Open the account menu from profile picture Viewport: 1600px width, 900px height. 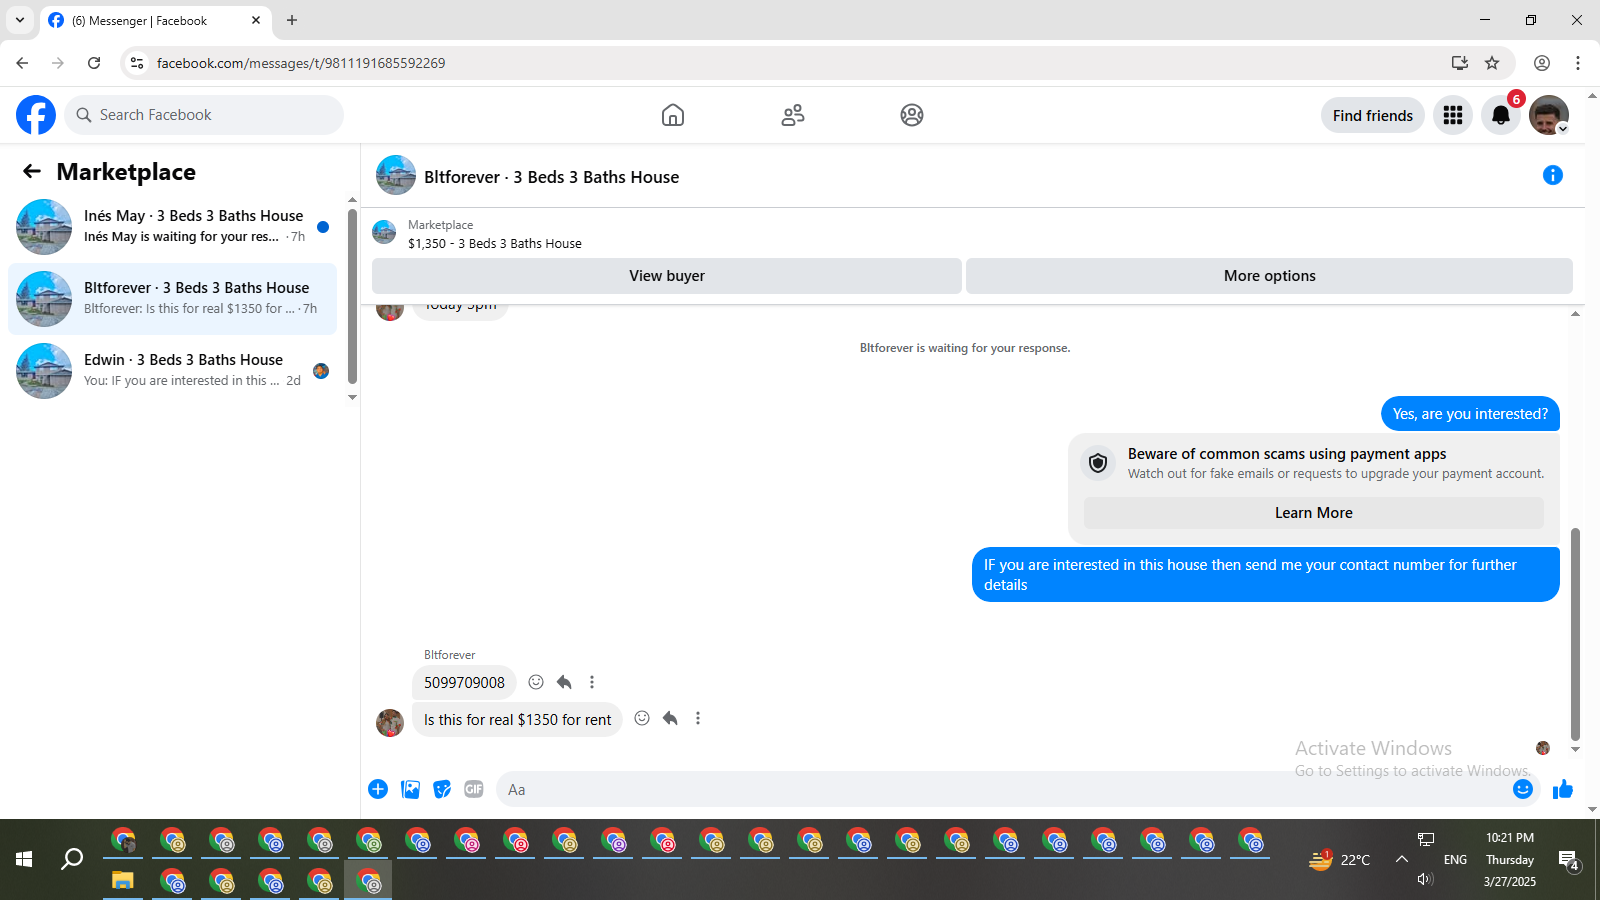(x=1549, y=115)
